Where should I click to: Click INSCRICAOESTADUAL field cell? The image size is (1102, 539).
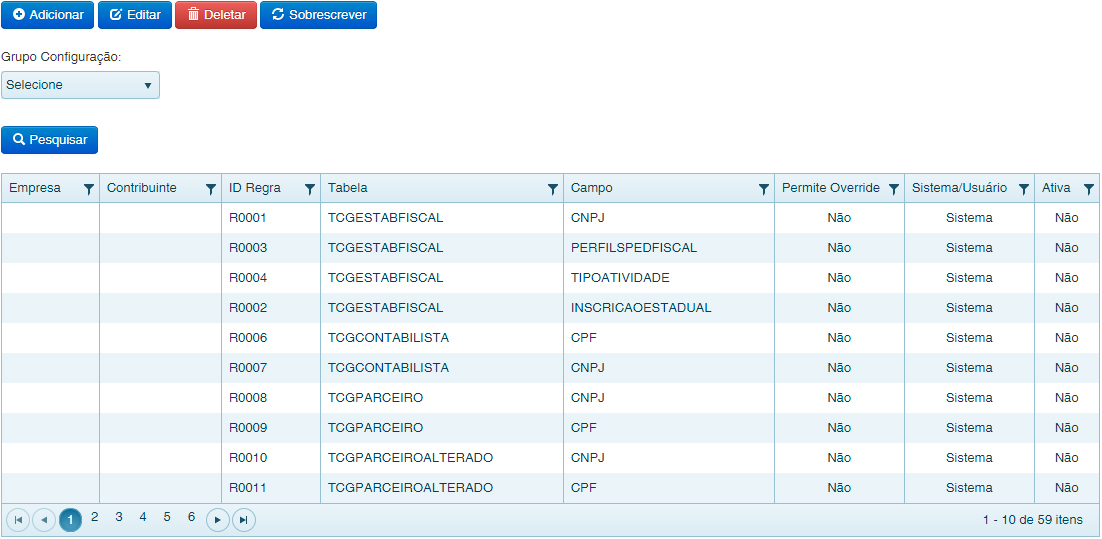coord(669,308)
